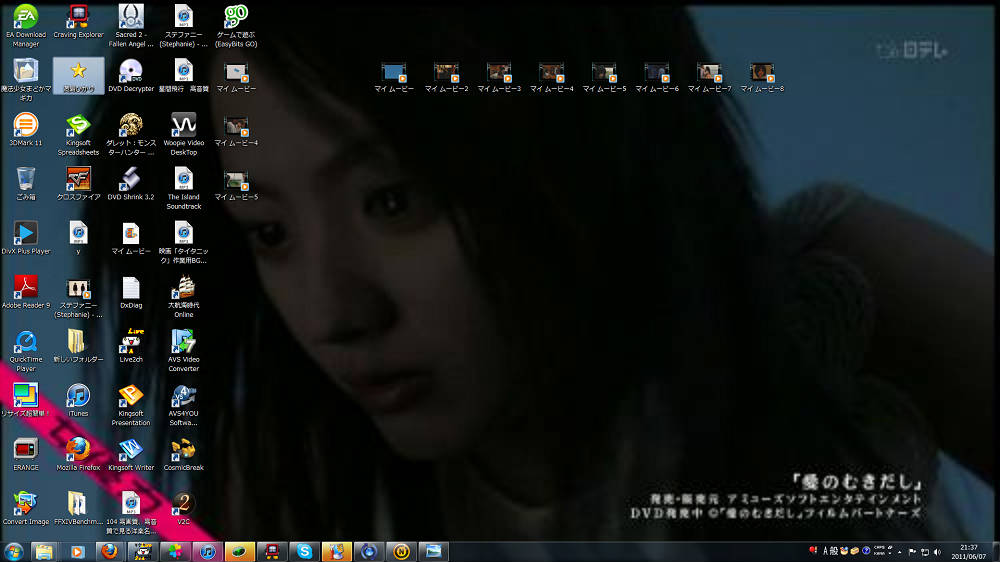This screenshot has height=562, width=1000.
Task: Launch Windows Media Player from the taskbar
Action: point(77,552)
